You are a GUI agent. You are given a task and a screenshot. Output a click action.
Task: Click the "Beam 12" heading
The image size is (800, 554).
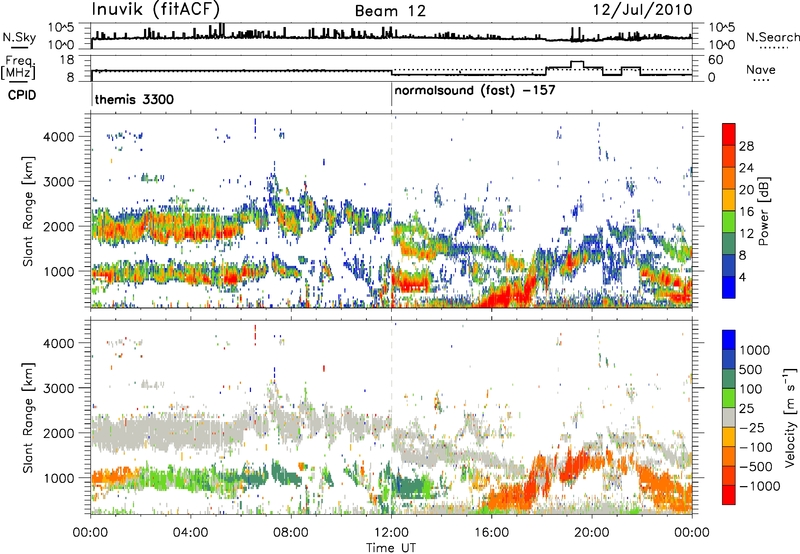coord(390,11)
